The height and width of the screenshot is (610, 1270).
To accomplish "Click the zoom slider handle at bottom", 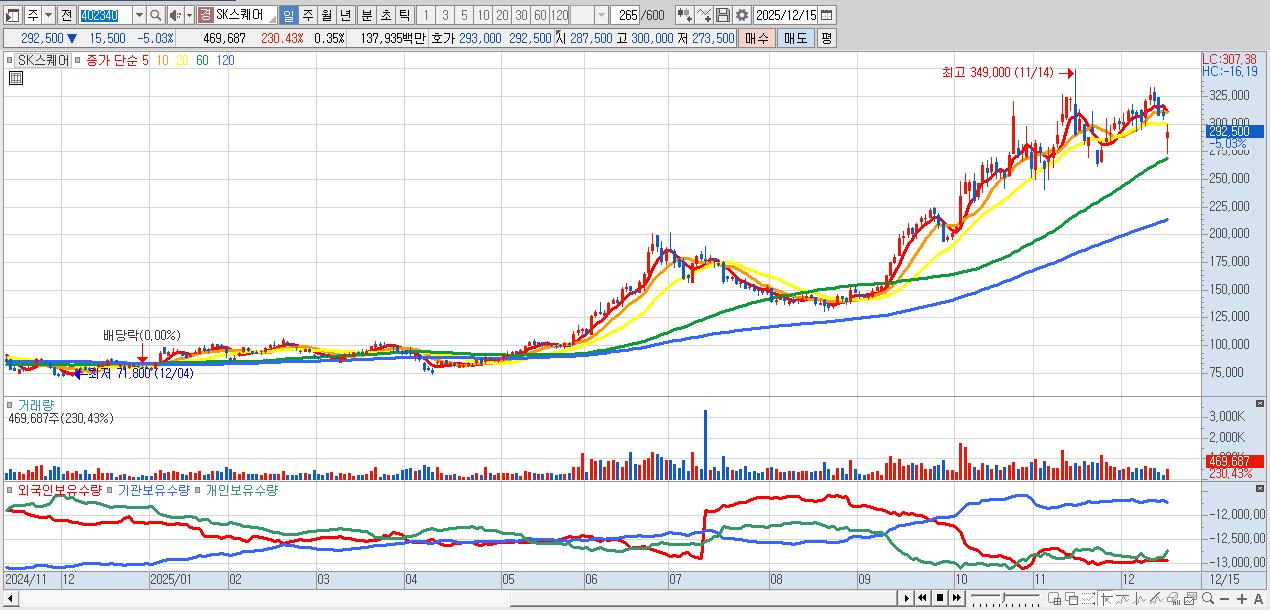I will tap(1003, 598).
